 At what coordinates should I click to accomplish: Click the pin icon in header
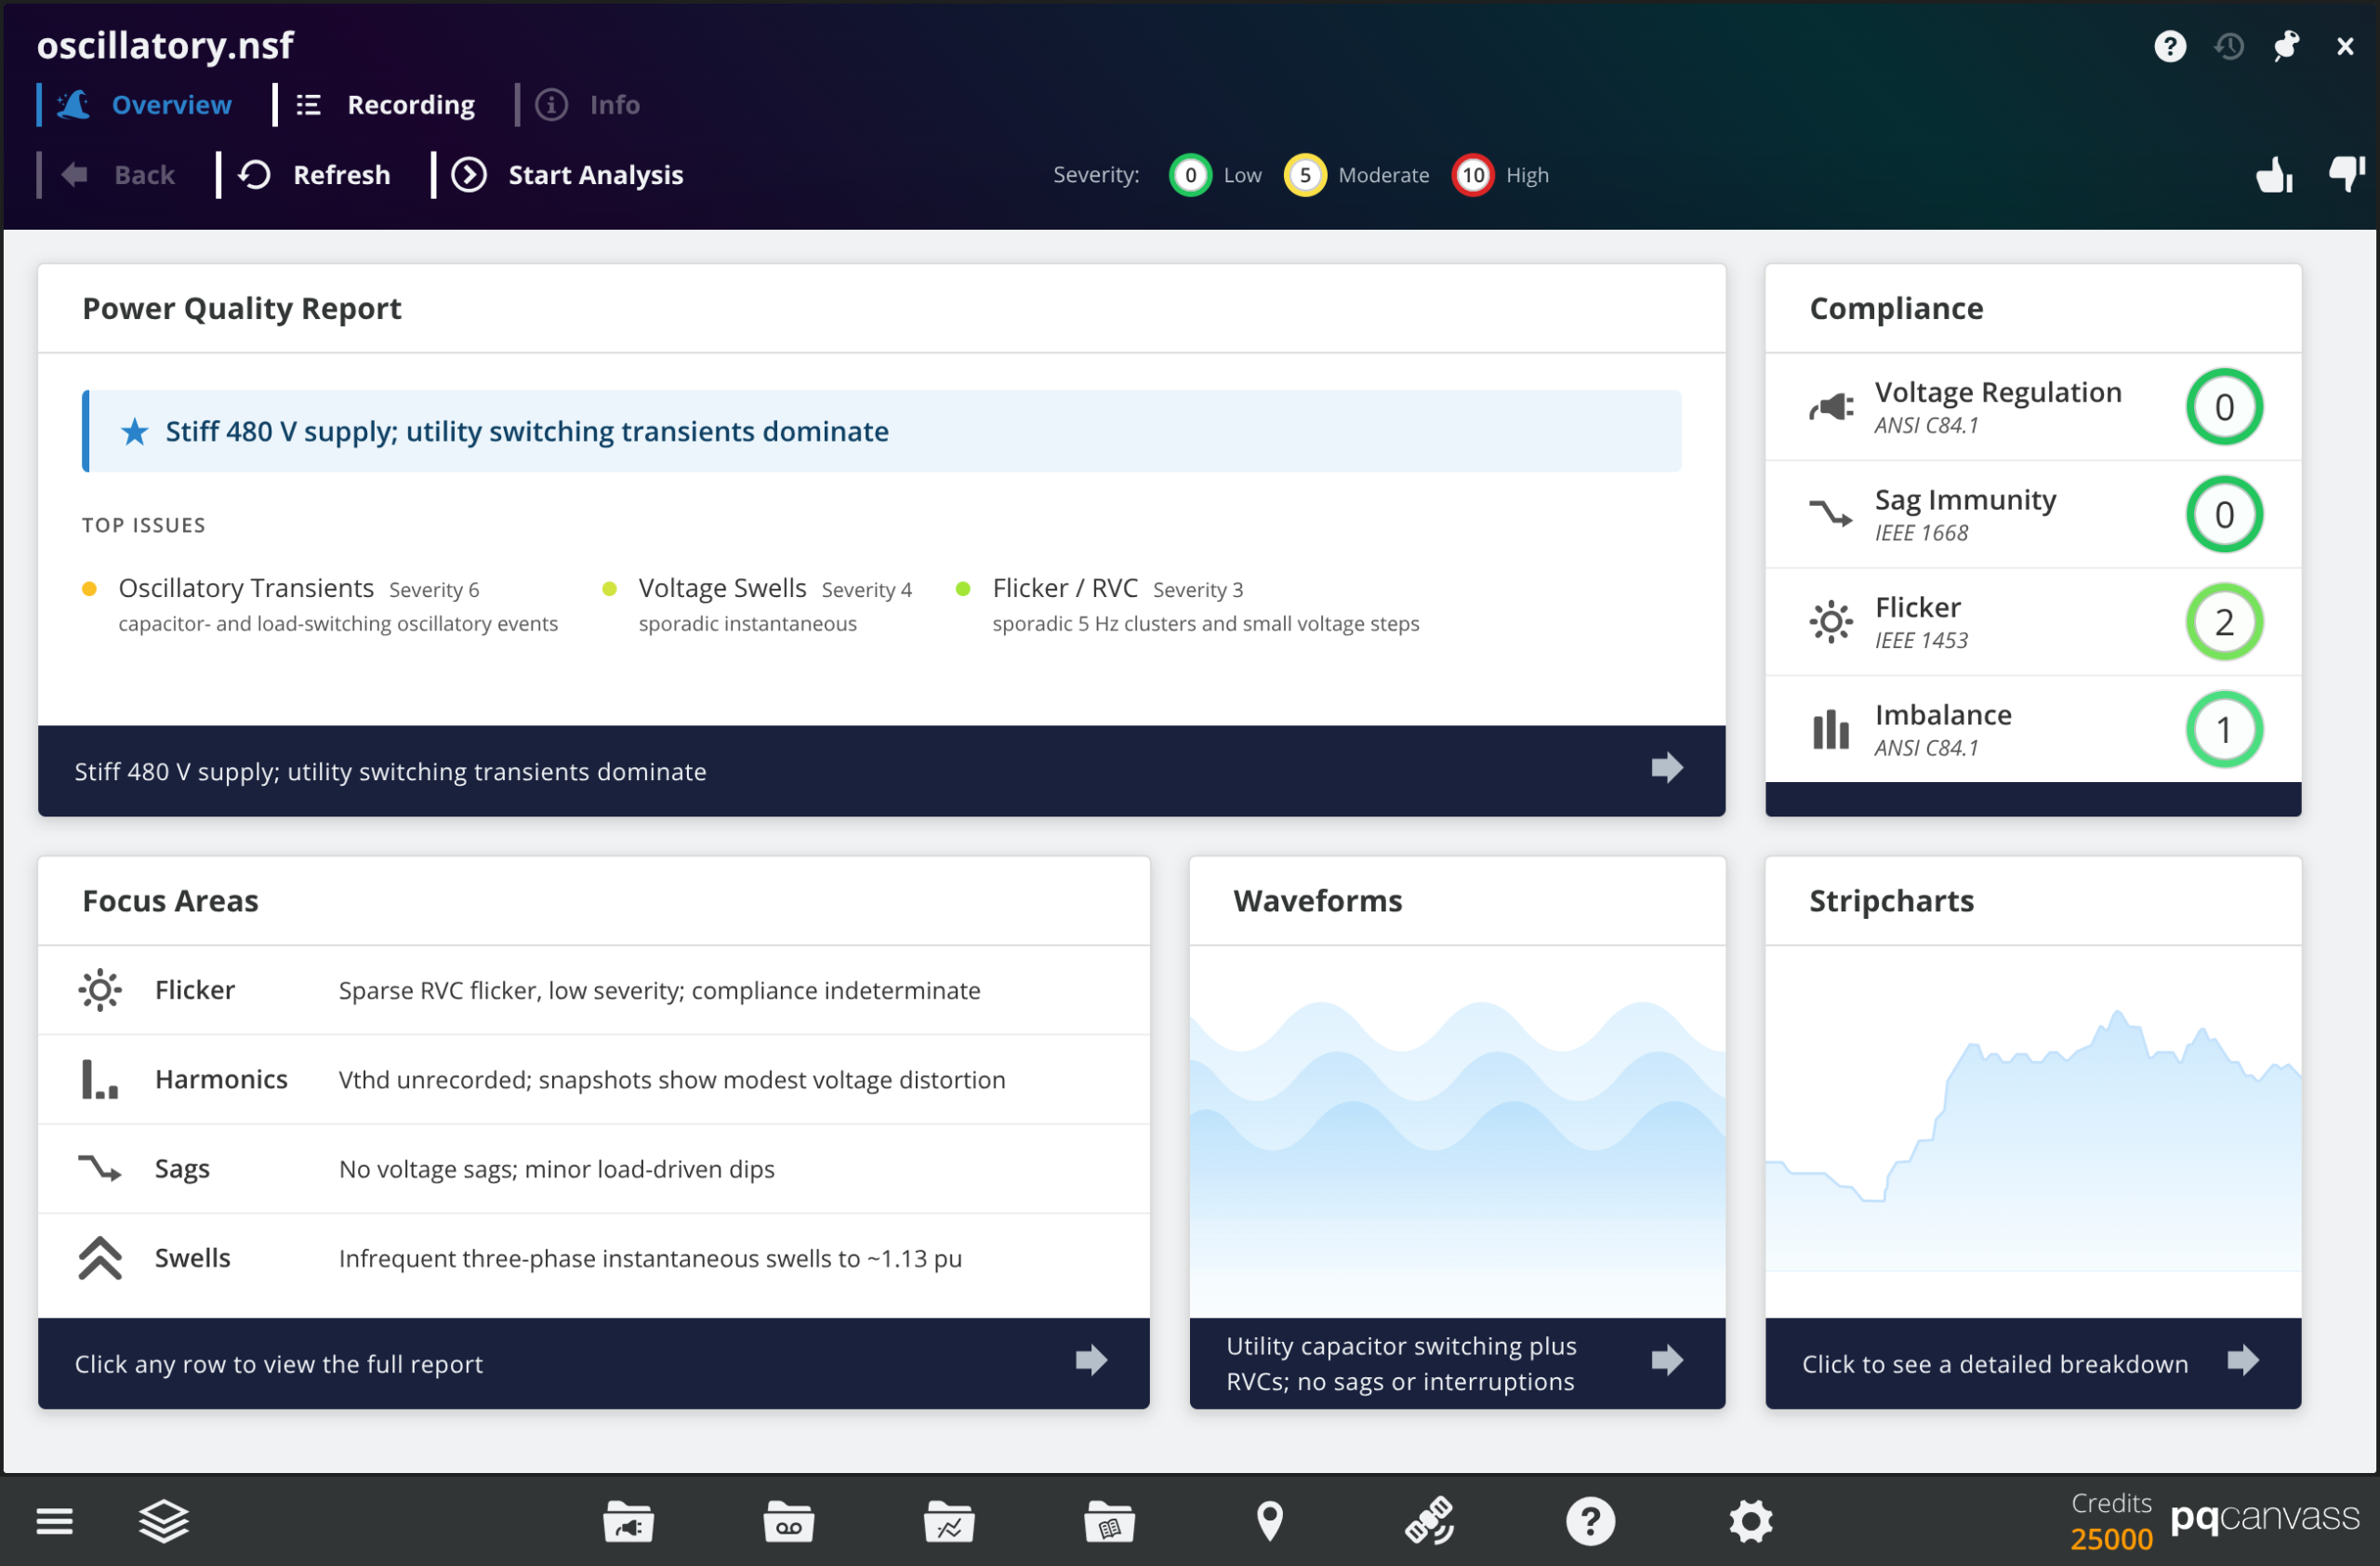[2286, 46]
